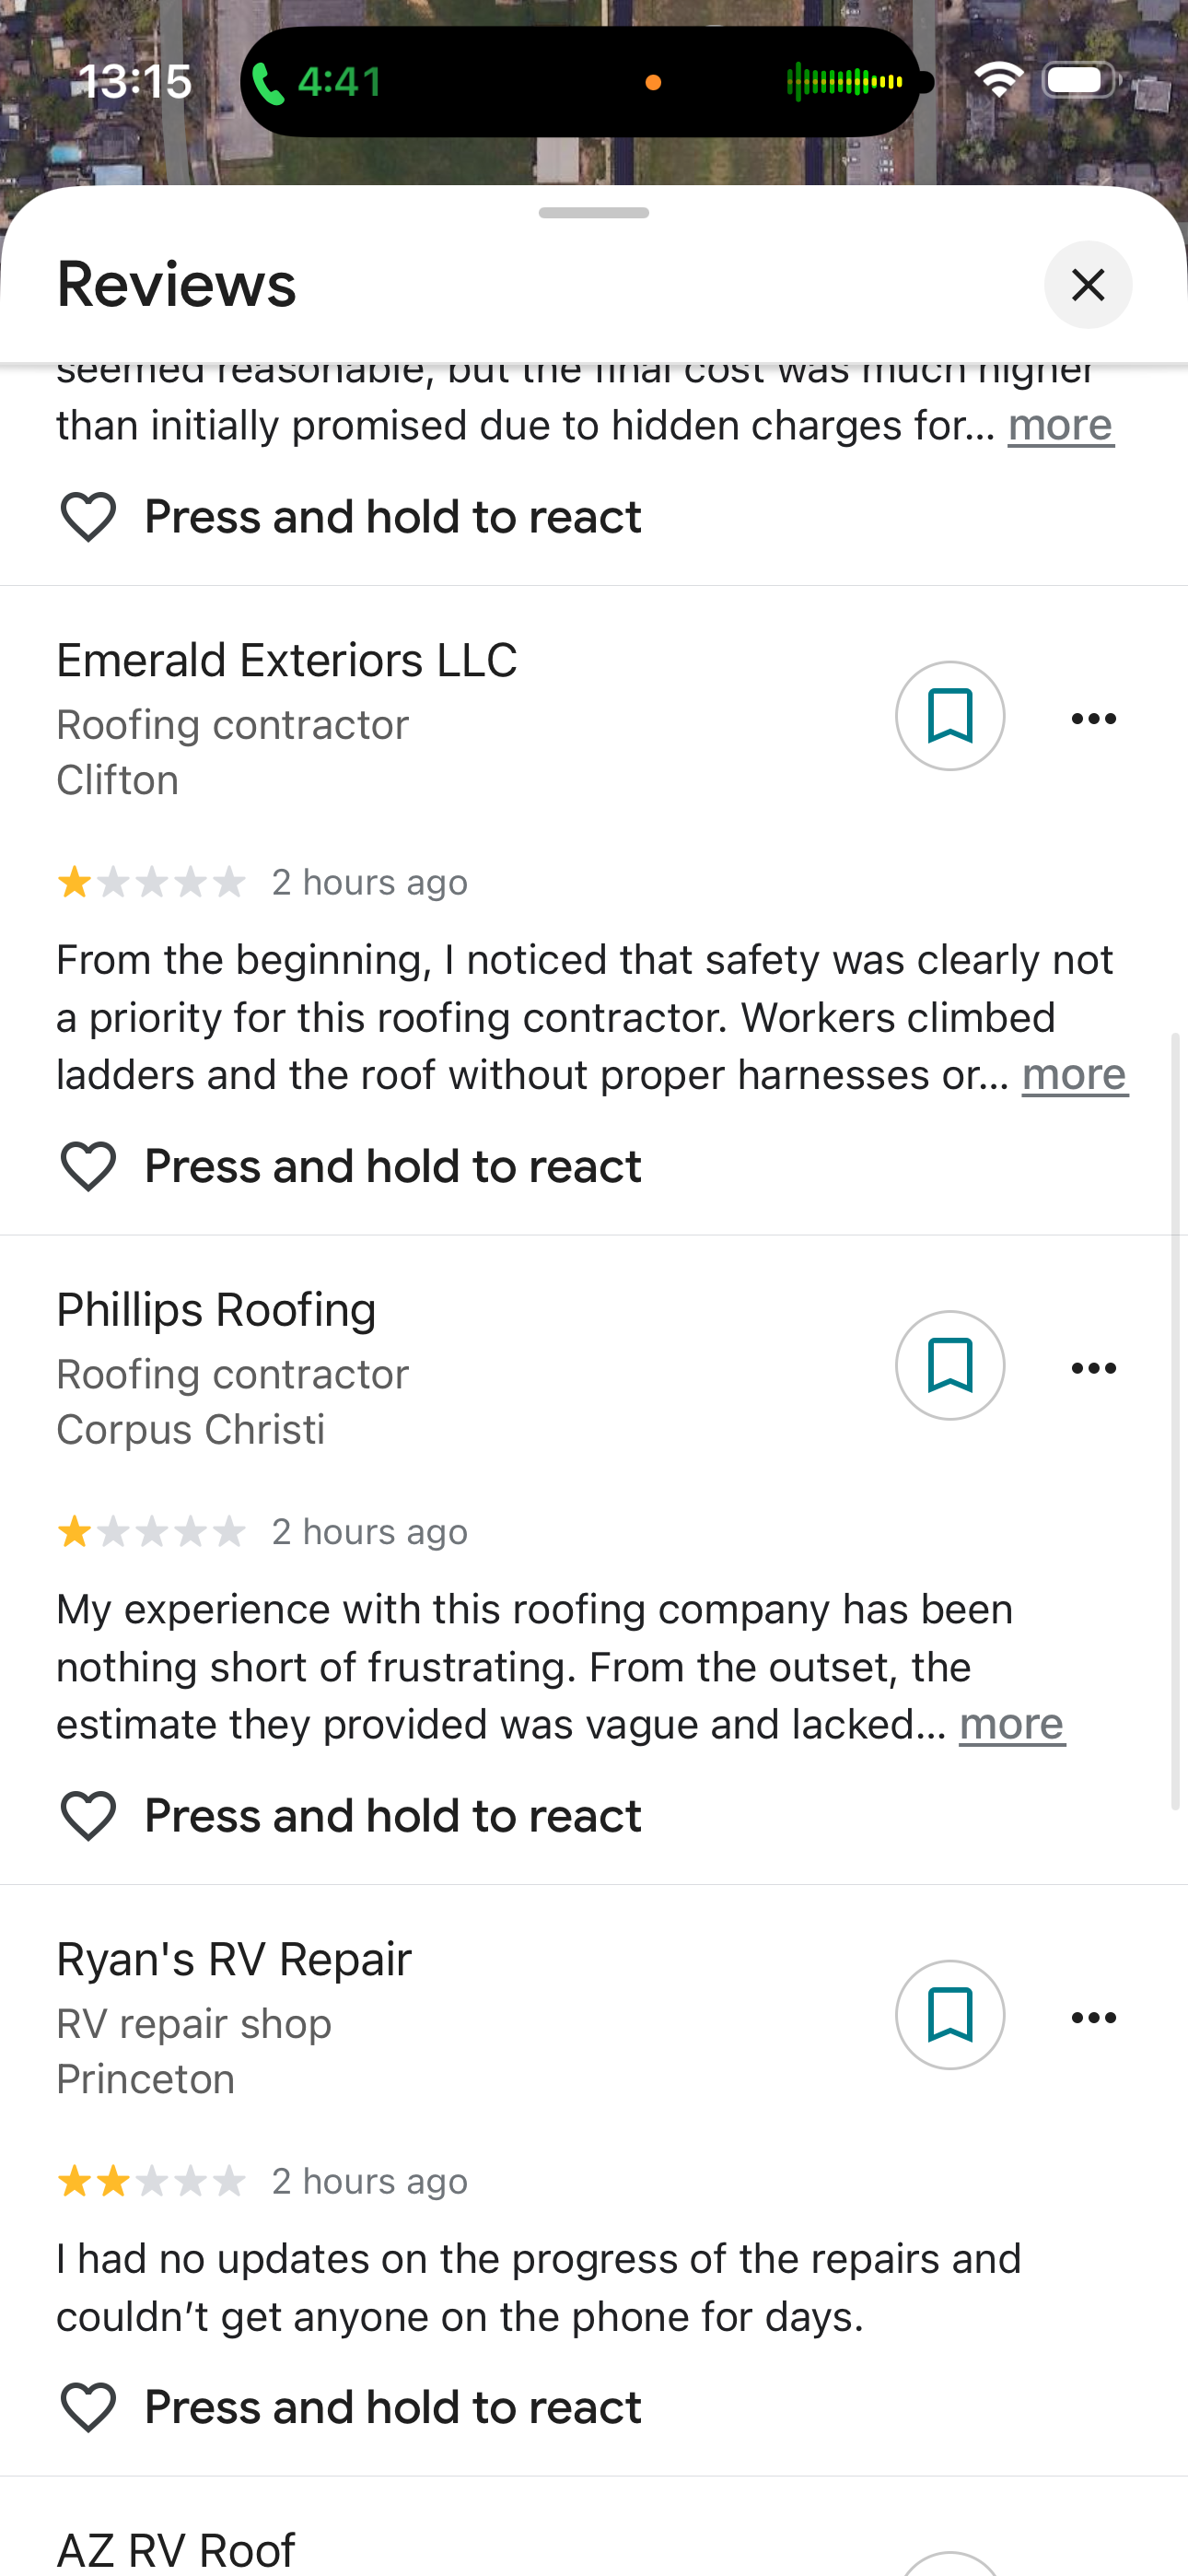Bookmark Phillips Roofing place
The height and width of the screenshot is (2576, 1188).
click(949, 1365)
